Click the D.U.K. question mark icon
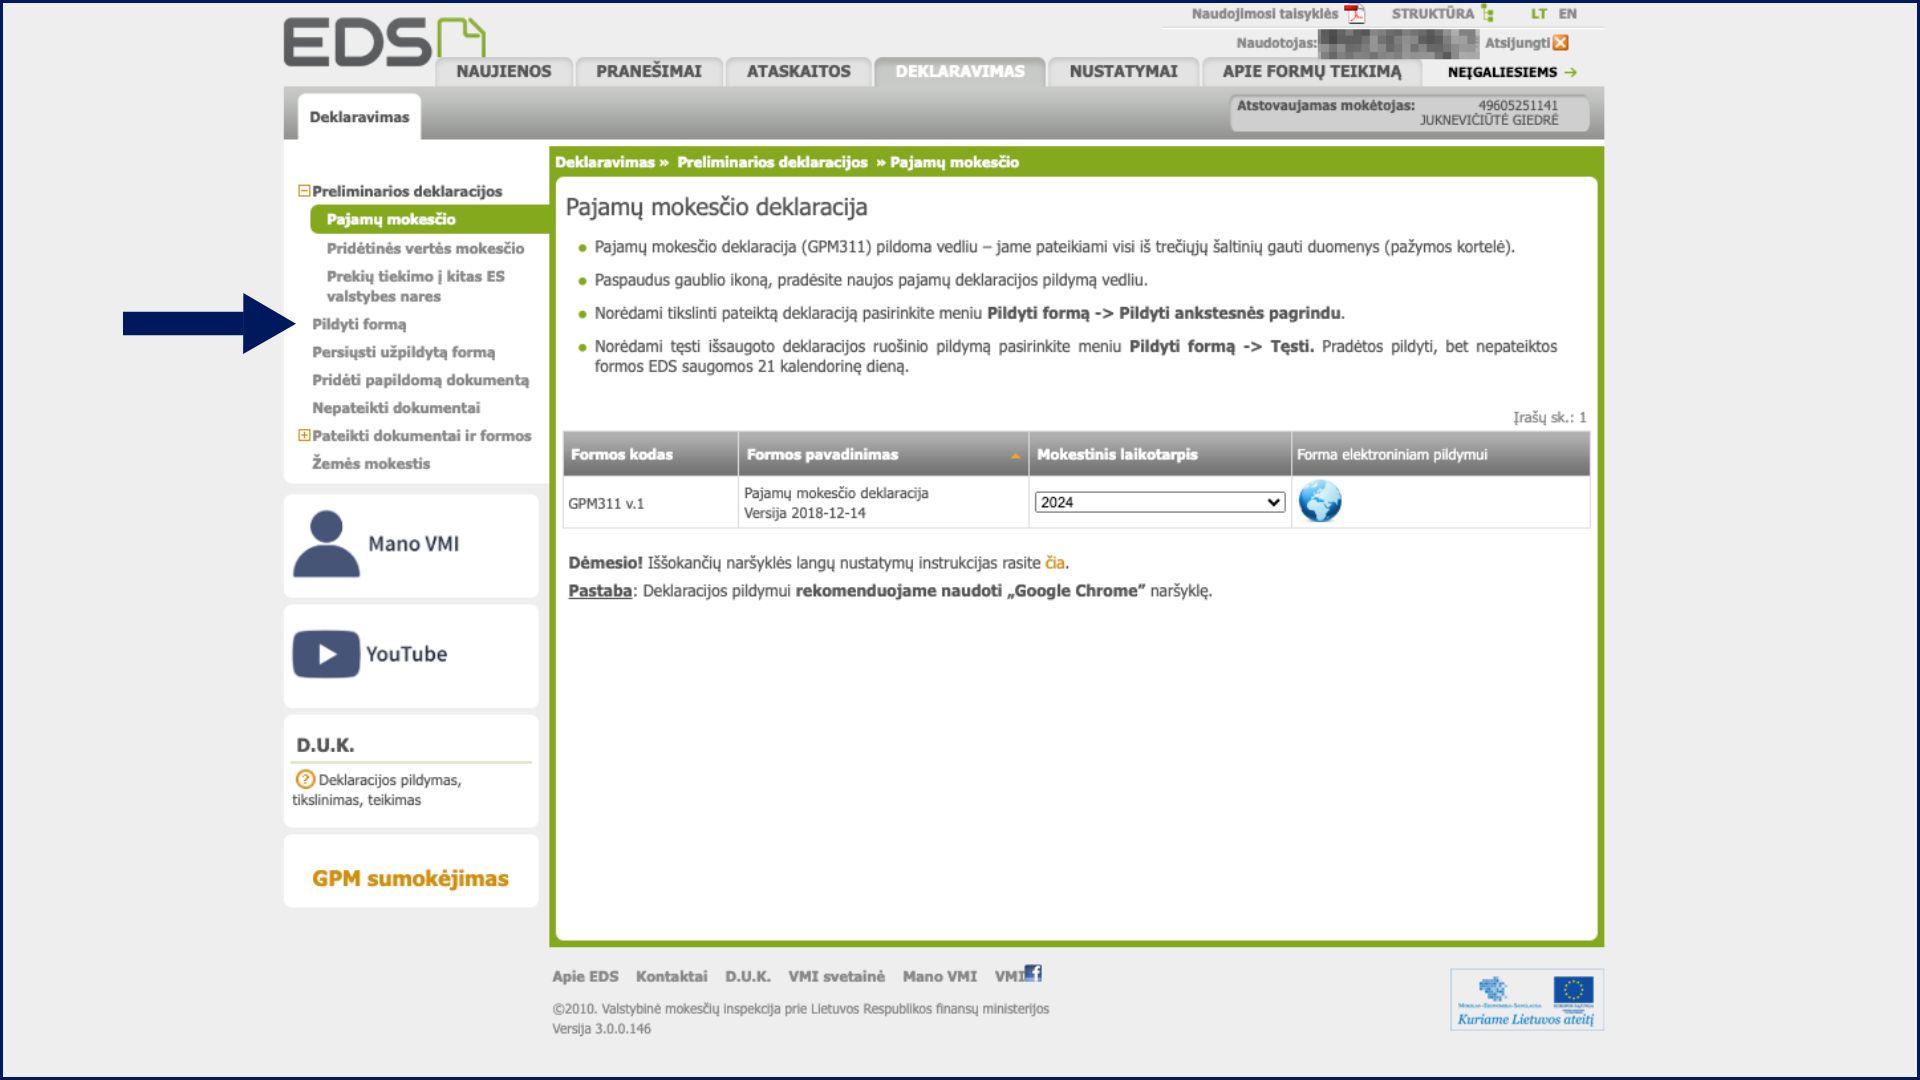 [x=305, y=779]
